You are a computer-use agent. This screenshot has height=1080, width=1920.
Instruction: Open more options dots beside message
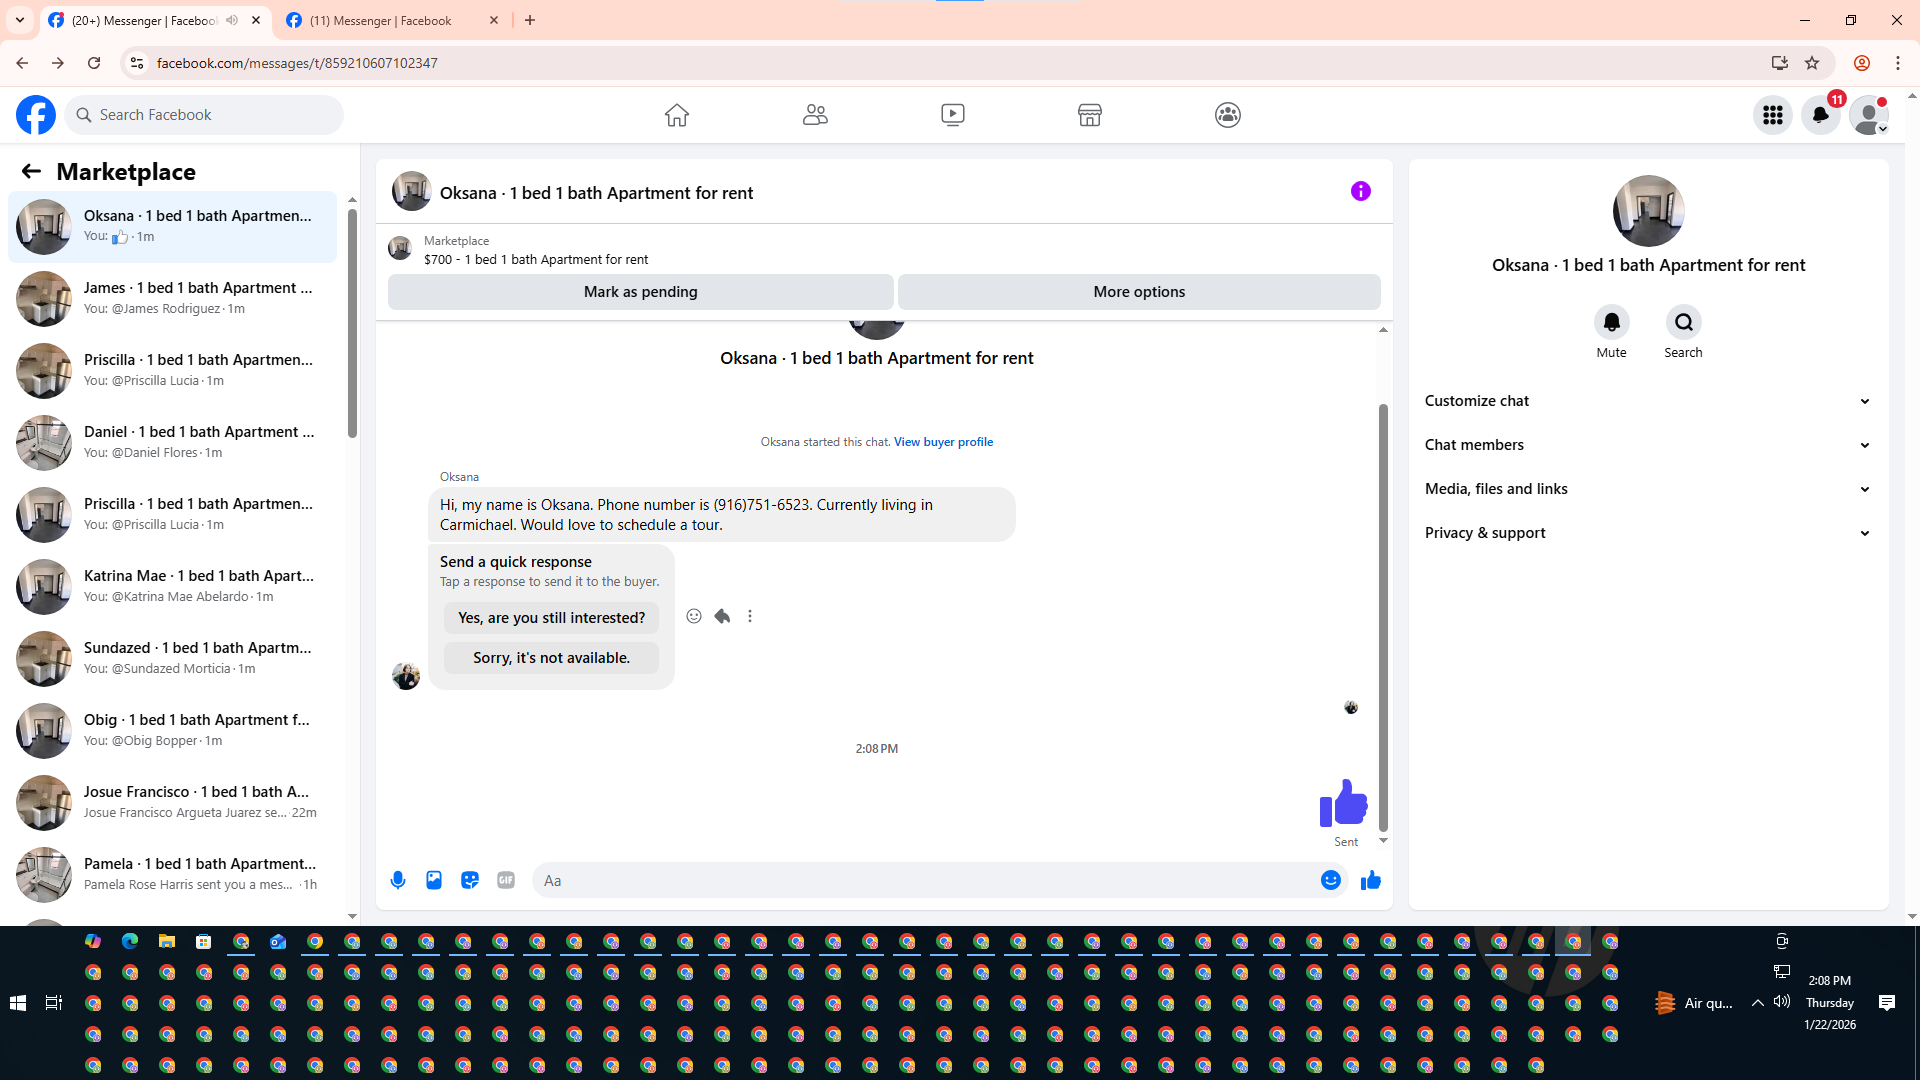point(750,616)
